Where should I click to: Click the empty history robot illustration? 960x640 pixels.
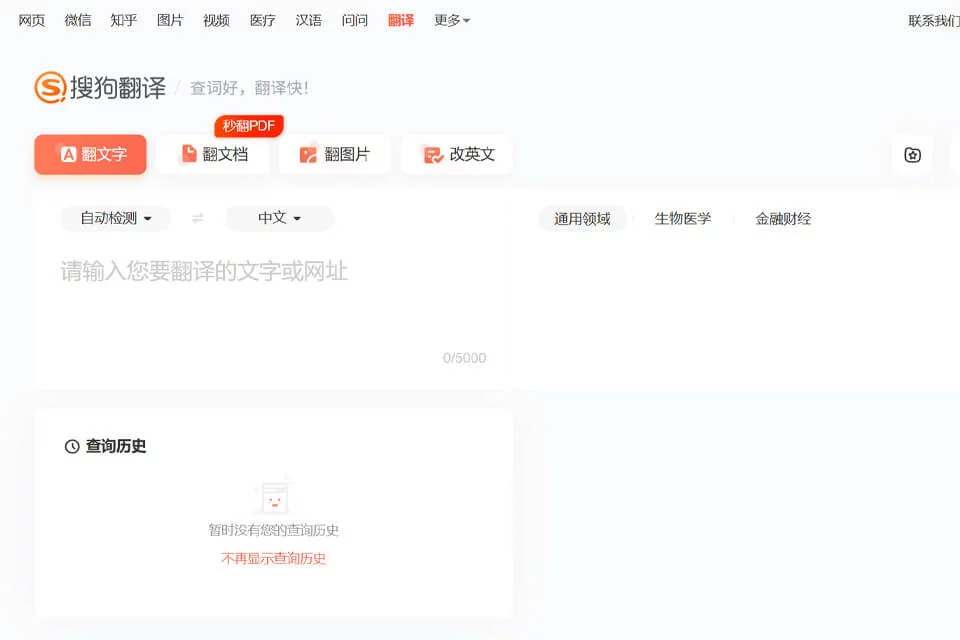coord(274,497)
